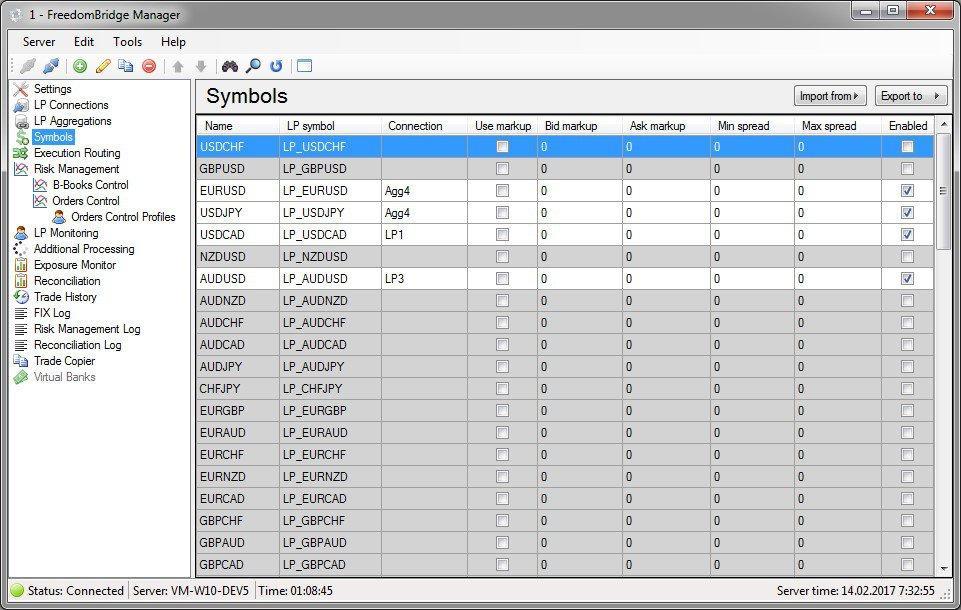Viewport: 961px width, 610px height.
Task: Click the green add (plus) toolbar icon
Action: pos(80,66)
